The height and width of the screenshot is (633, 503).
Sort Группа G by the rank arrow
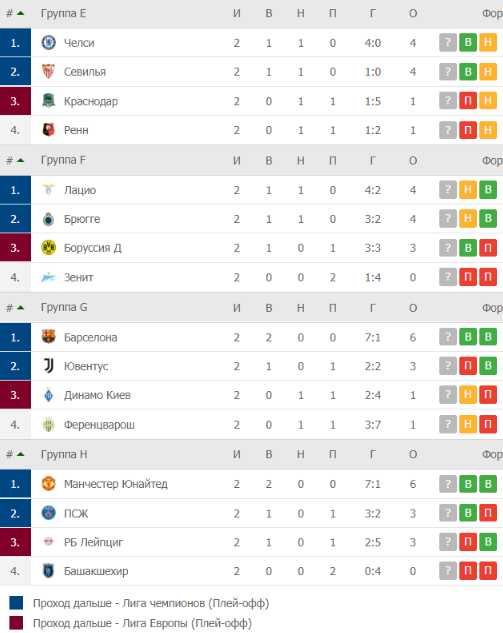point(20,308)
